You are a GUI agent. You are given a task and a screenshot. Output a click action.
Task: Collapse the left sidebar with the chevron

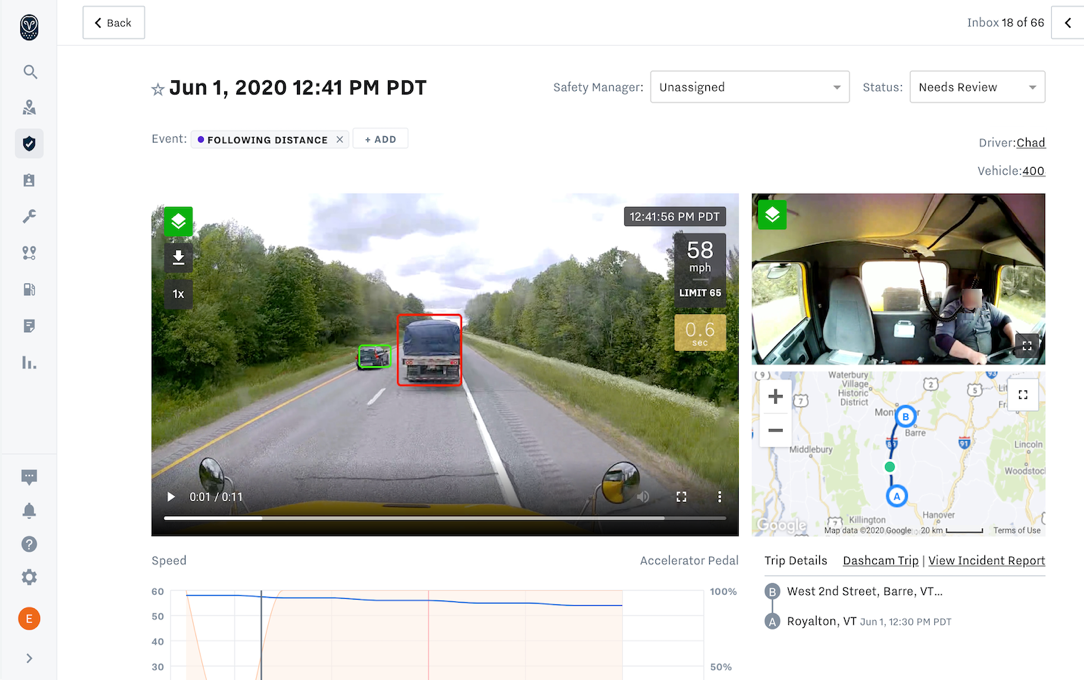coord(30,658)
